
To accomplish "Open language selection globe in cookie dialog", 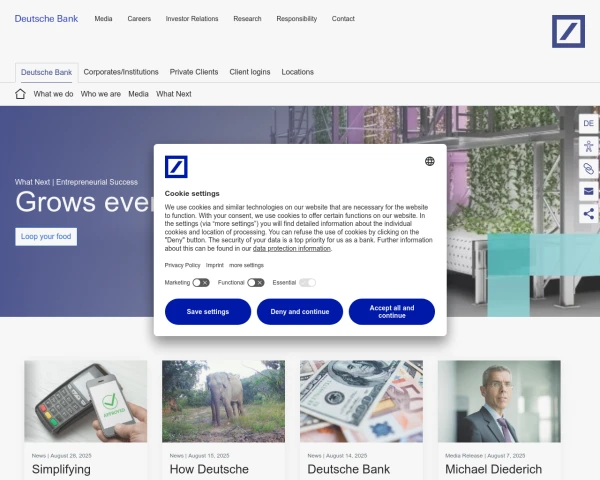I will pyautogui.click(x=430, y=161).
